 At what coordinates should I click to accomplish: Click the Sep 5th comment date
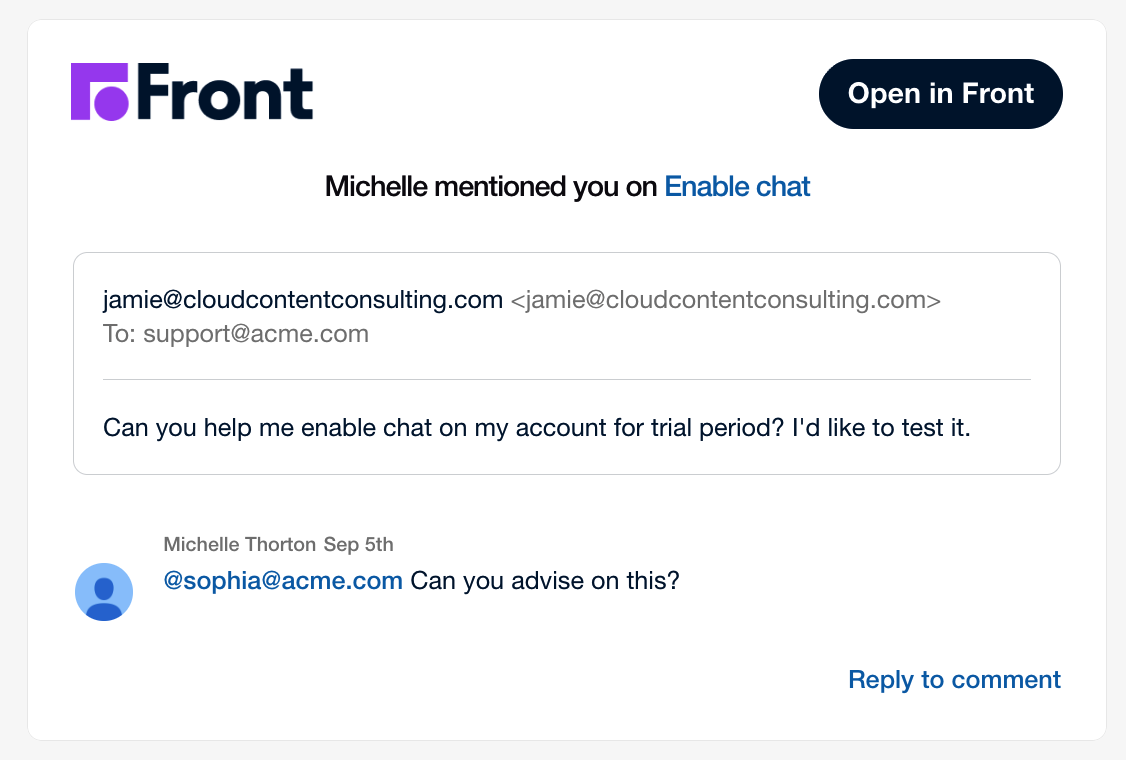(358, 544)
